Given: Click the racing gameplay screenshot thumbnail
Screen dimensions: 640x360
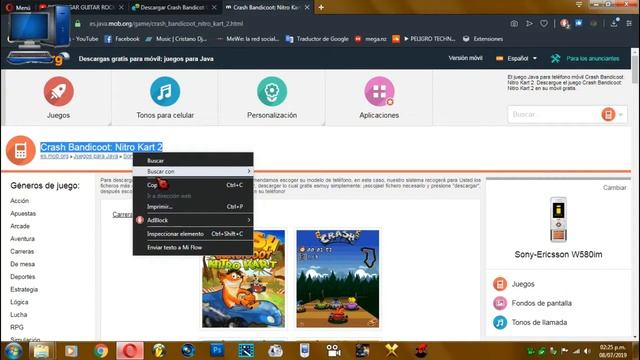Looking at the screenshot, I should (x=338, y=279).
